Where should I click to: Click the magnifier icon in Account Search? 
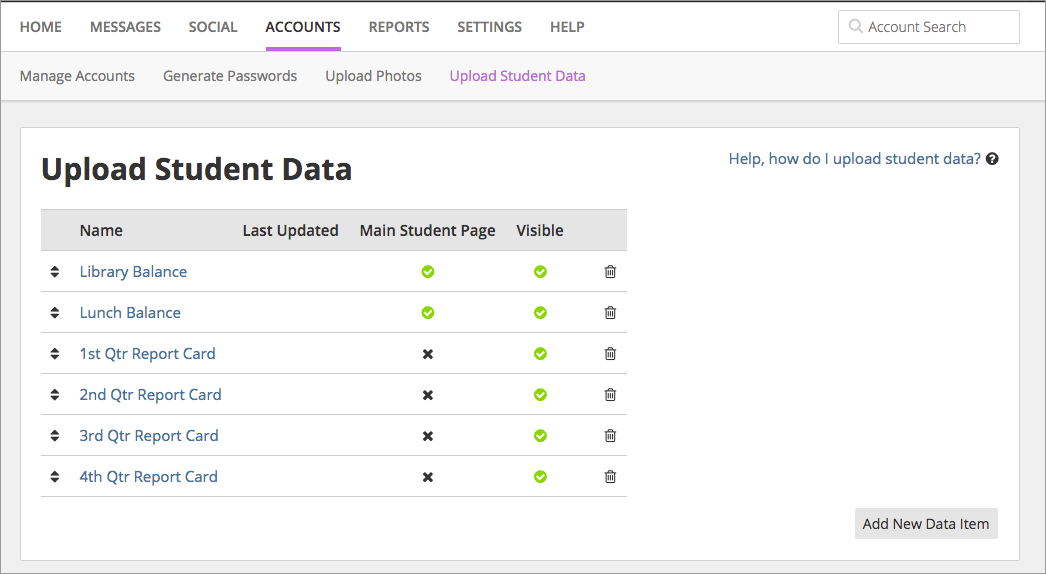[855, 27]
